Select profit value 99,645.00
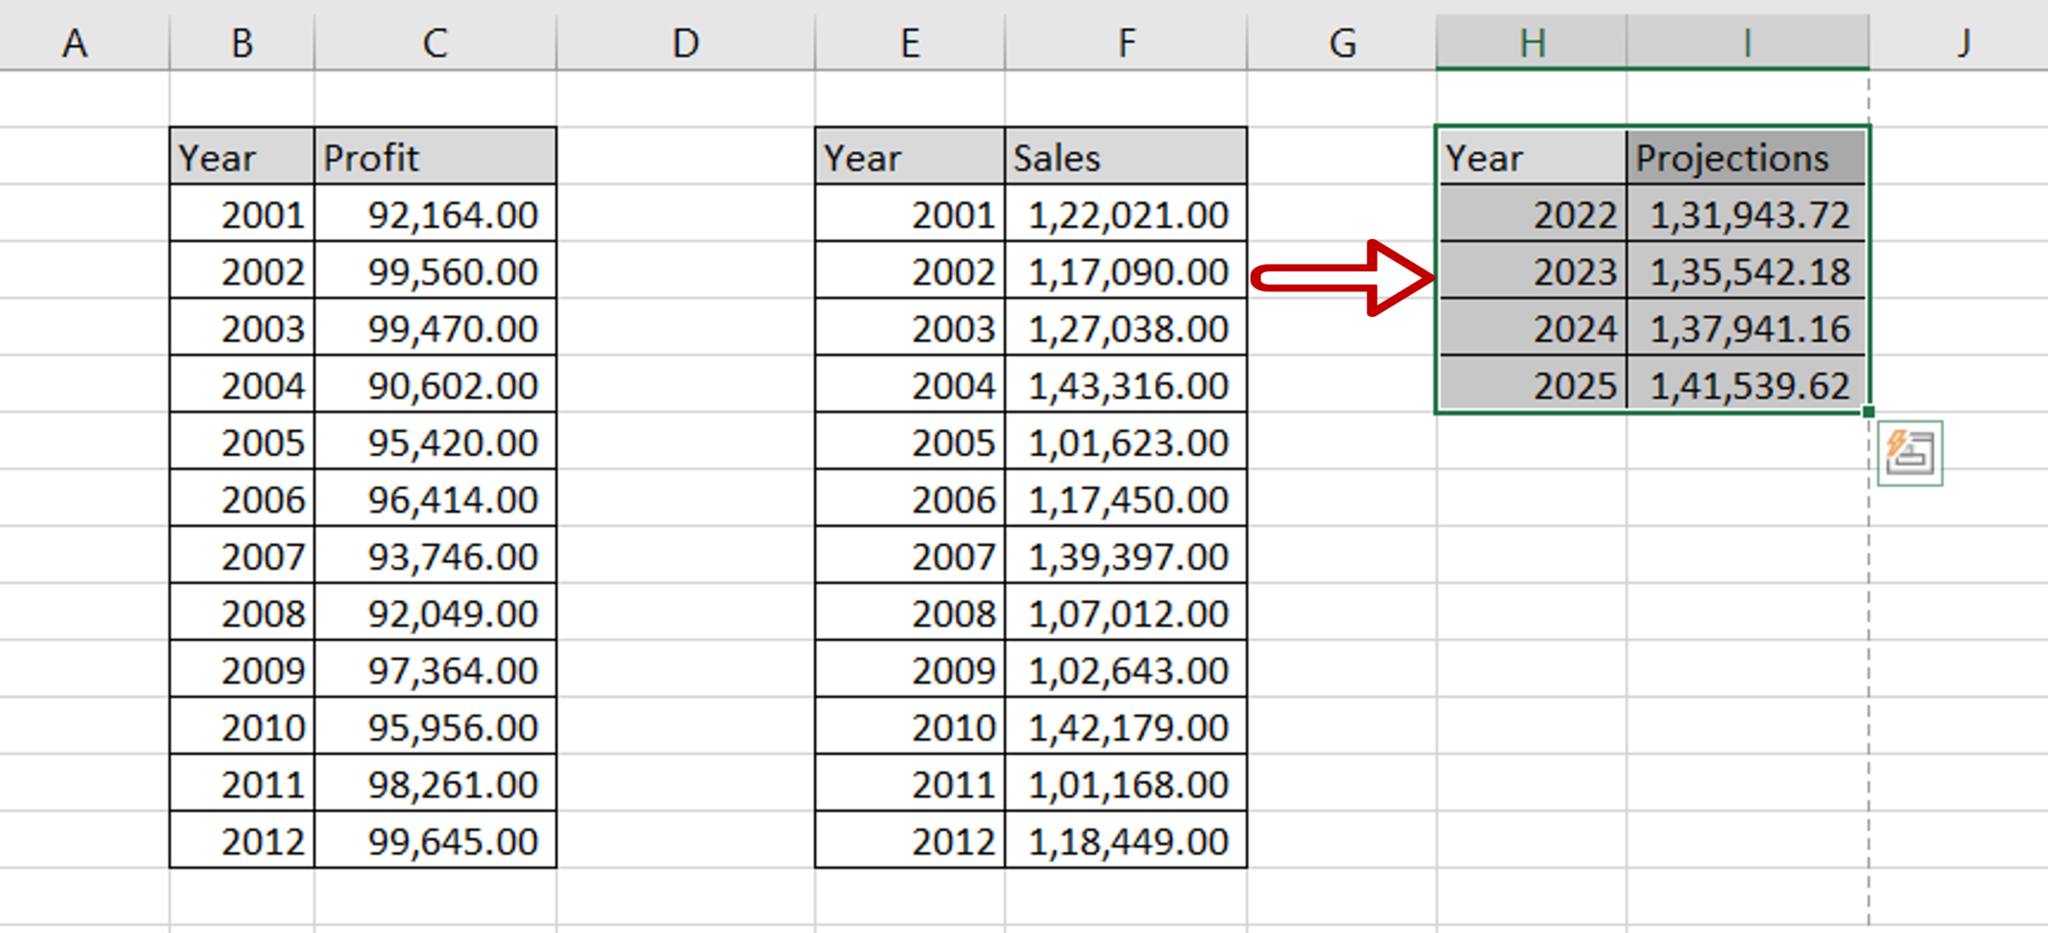Image resolution: width=2048 pixels, height=933 pixels. [x=435, y=840]
